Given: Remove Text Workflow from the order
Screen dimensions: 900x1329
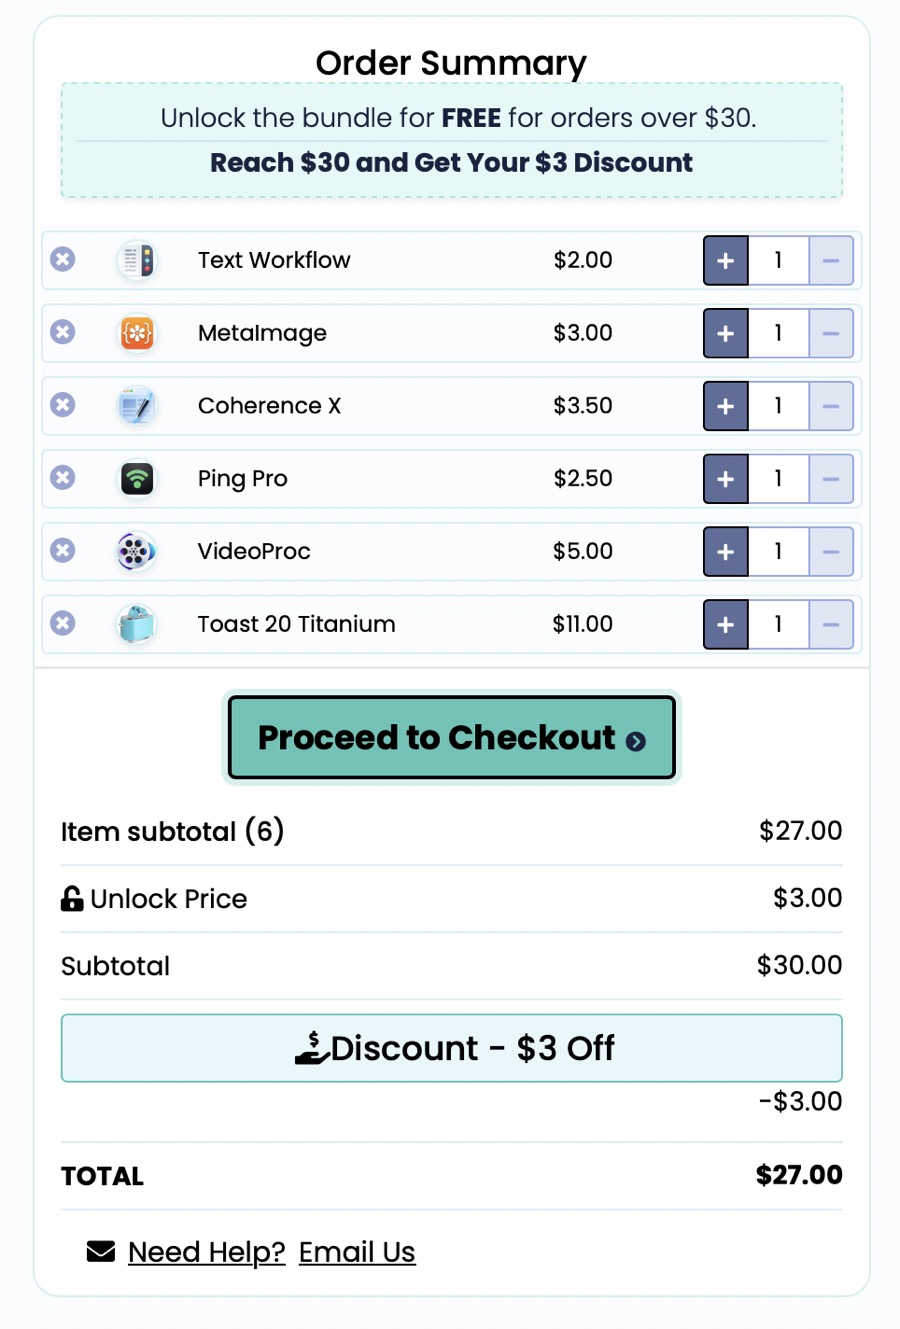Looking at the screenshot, I should click(63, 260).
